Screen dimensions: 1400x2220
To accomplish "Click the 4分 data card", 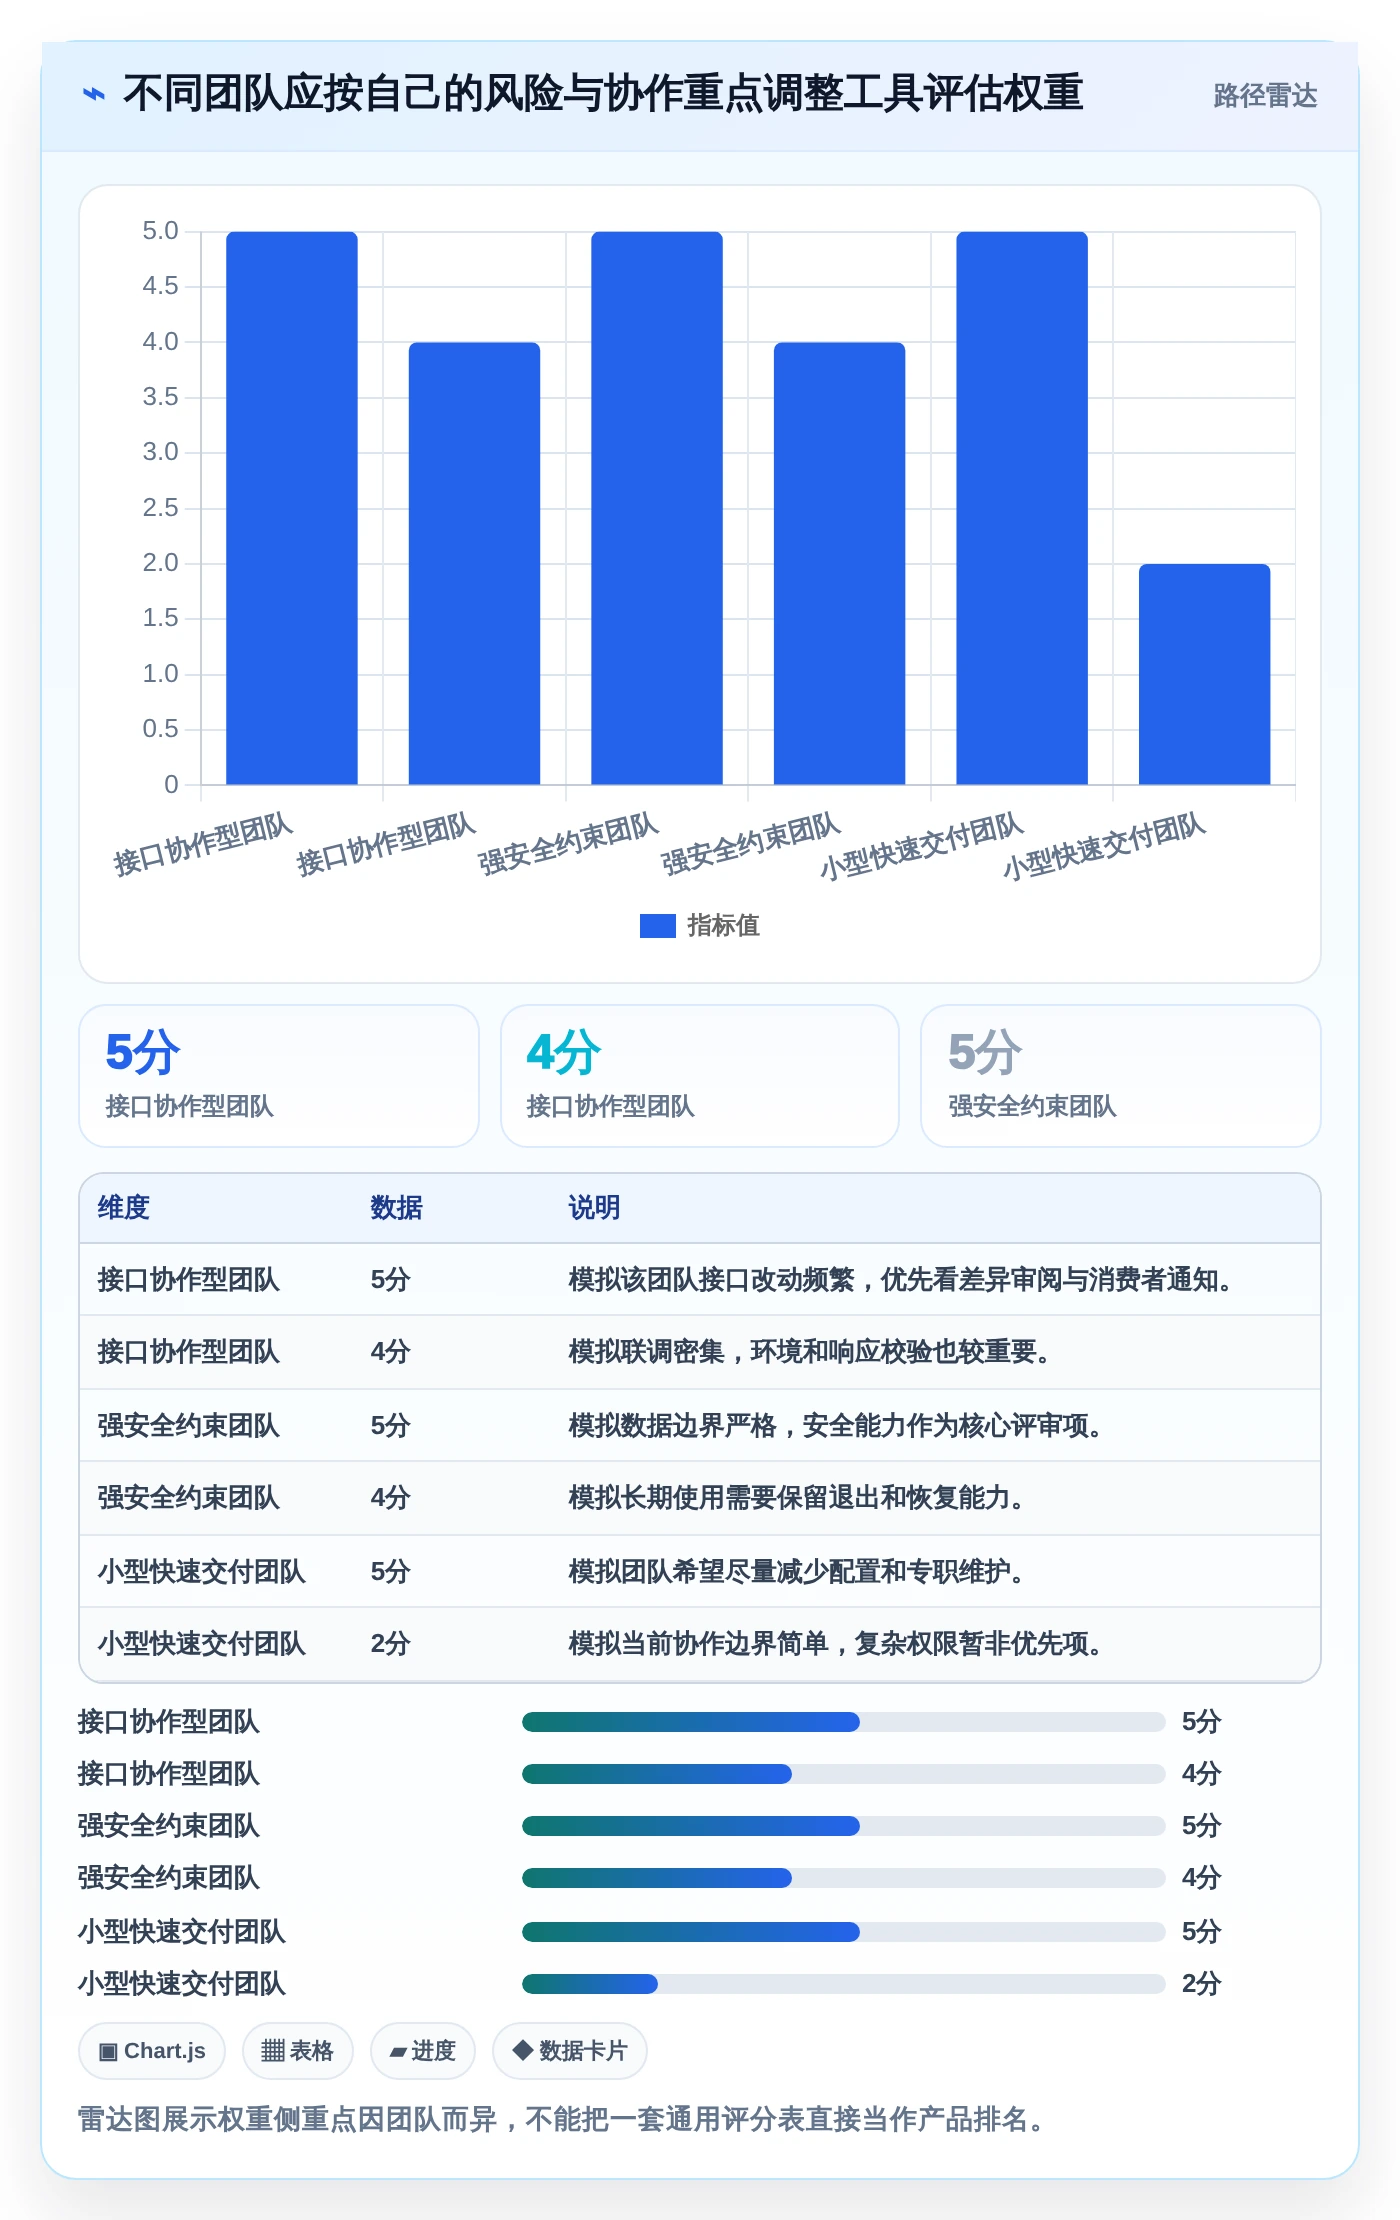I will coord(700,1076).
